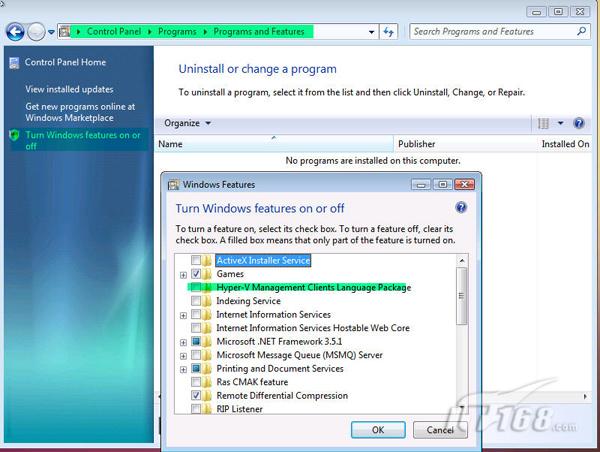600x452 pixels.
Task: Open Control Panel Home link
Action: (x=65, y=62)
